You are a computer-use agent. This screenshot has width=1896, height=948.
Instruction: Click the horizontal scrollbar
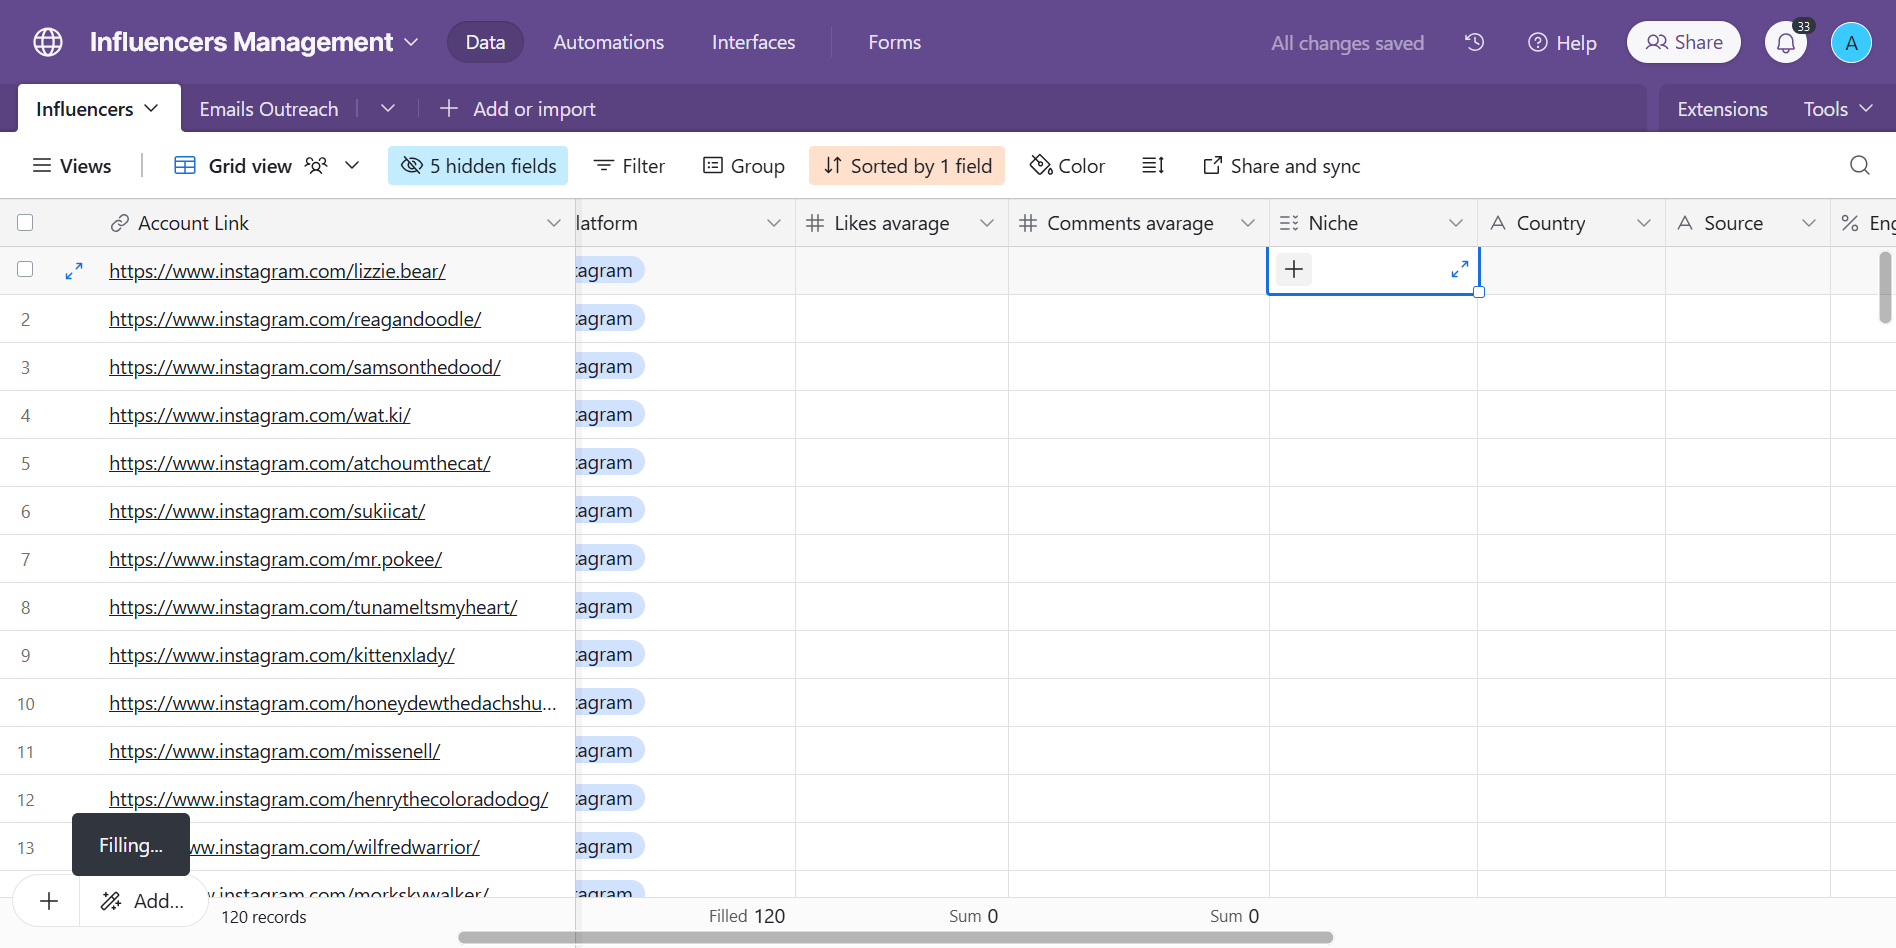(895, 937)
